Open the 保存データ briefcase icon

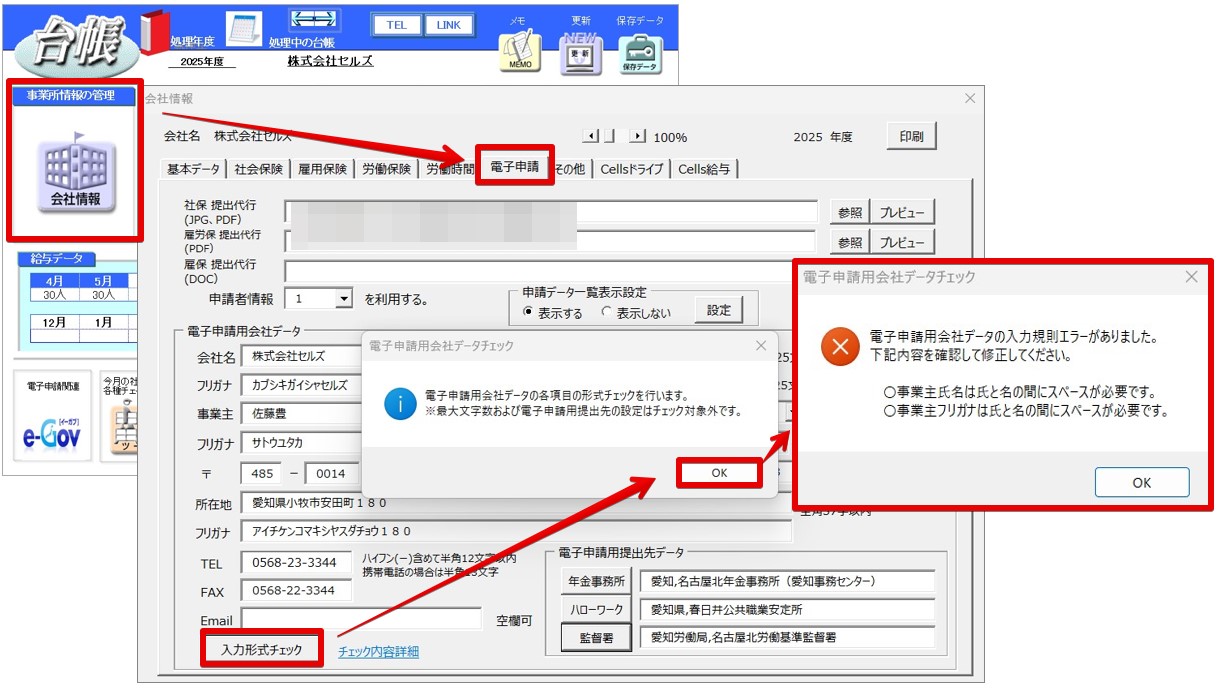(x=640, y=53)
